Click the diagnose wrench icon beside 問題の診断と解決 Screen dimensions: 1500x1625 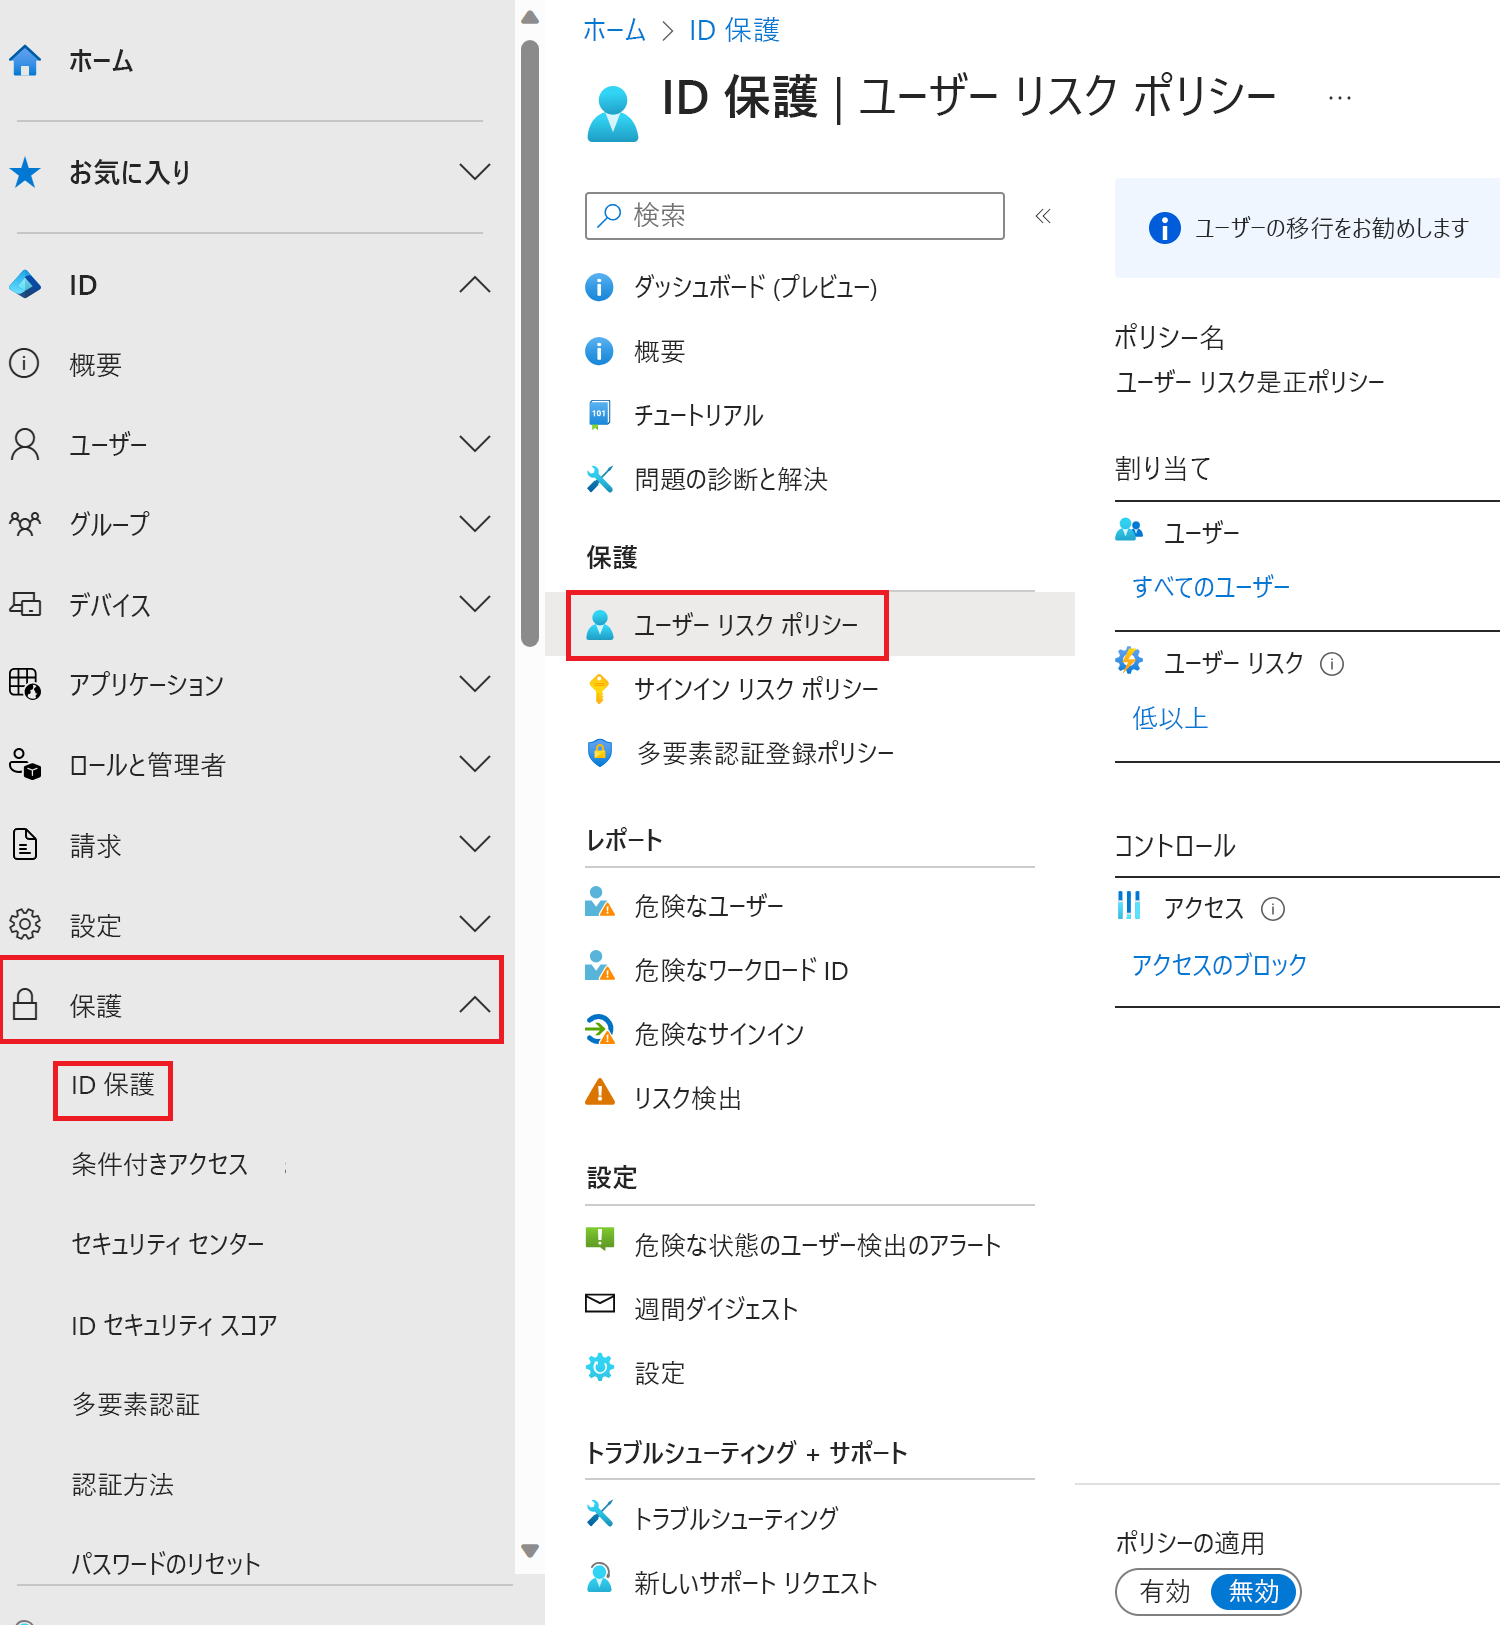click(599, 479)
